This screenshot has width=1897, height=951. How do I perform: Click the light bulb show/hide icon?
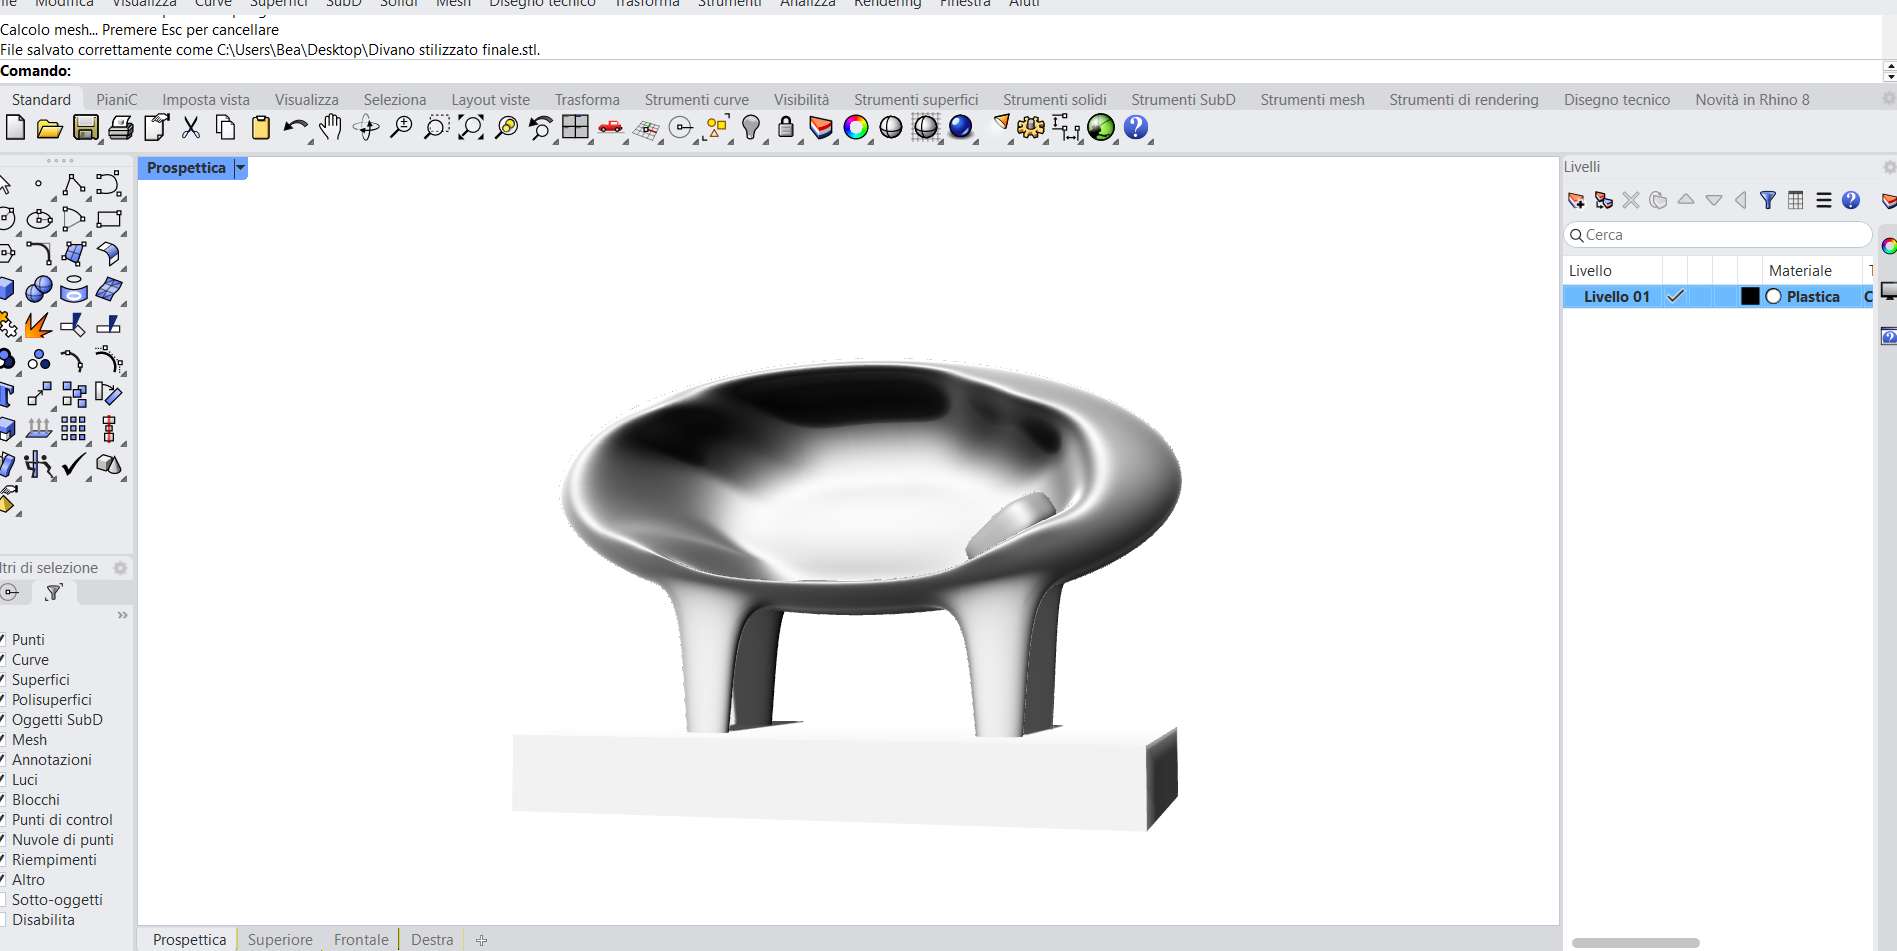click(x=751, y=128)
